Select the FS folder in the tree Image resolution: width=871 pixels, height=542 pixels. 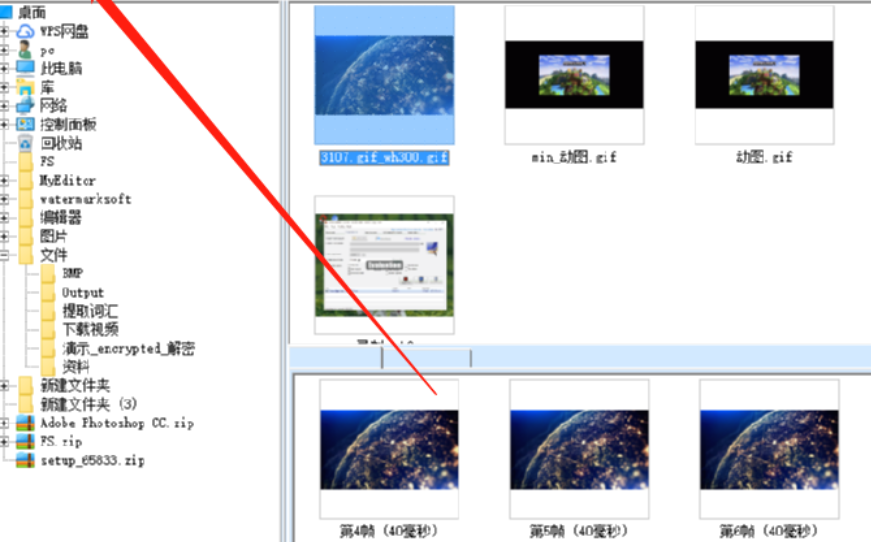(x=47, y=162)
